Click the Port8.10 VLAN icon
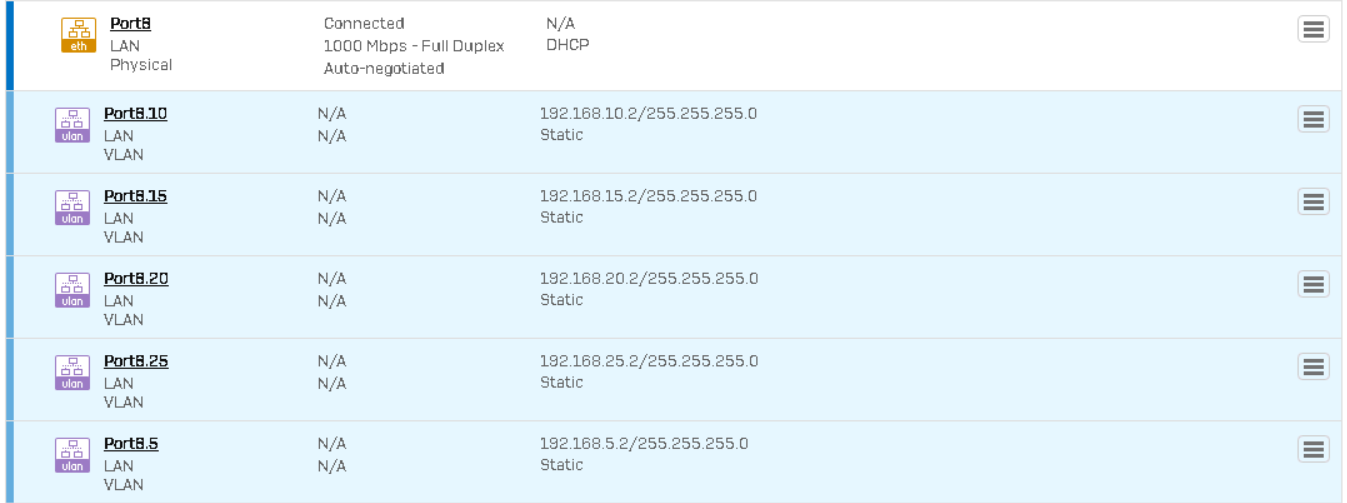 pyautogui.click(x=72, y=125)
